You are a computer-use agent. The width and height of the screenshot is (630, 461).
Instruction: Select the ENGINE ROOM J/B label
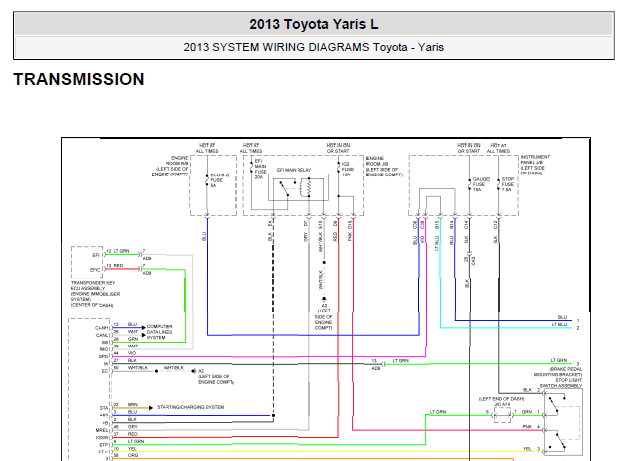tap(384, 166)
